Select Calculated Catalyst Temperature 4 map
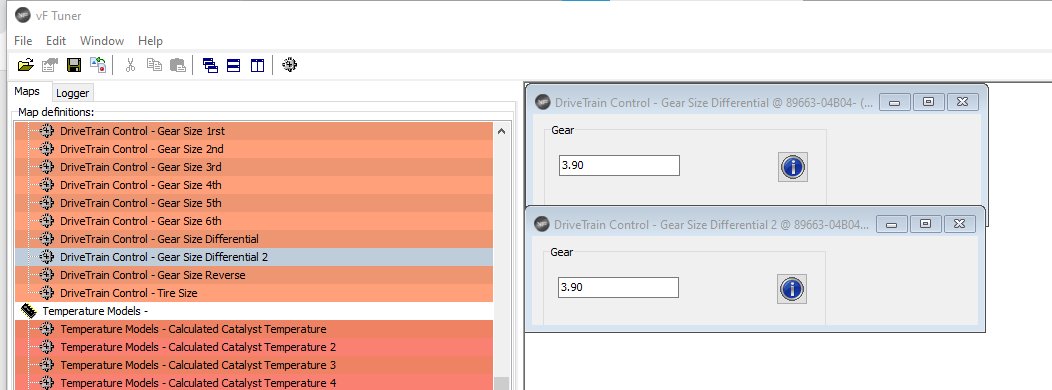The width and height of the screenshot is (1052, 390). coord(254,383)
